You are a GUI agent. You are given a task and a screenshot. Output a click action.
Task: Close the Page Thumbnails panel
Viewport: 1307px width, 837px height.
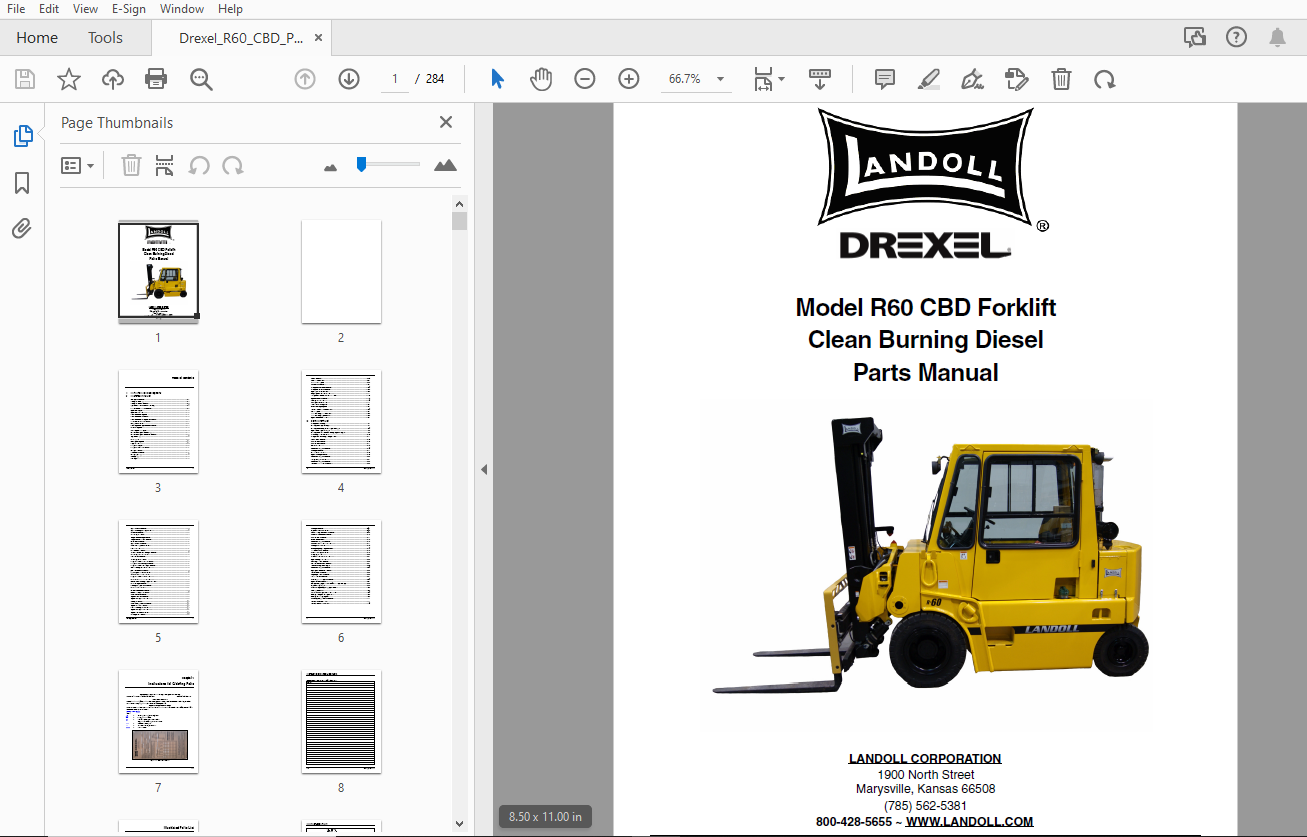446,122
